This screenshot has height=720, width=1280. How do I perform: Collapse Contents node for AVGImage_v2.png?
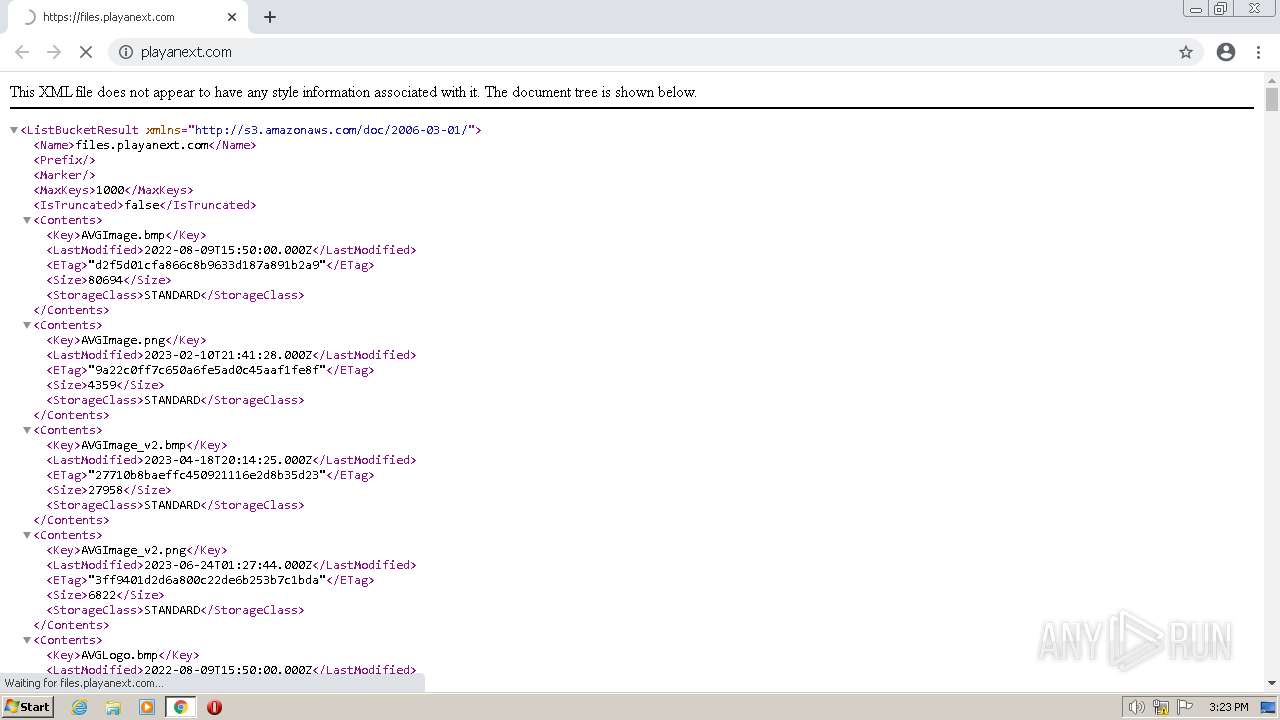27,535
